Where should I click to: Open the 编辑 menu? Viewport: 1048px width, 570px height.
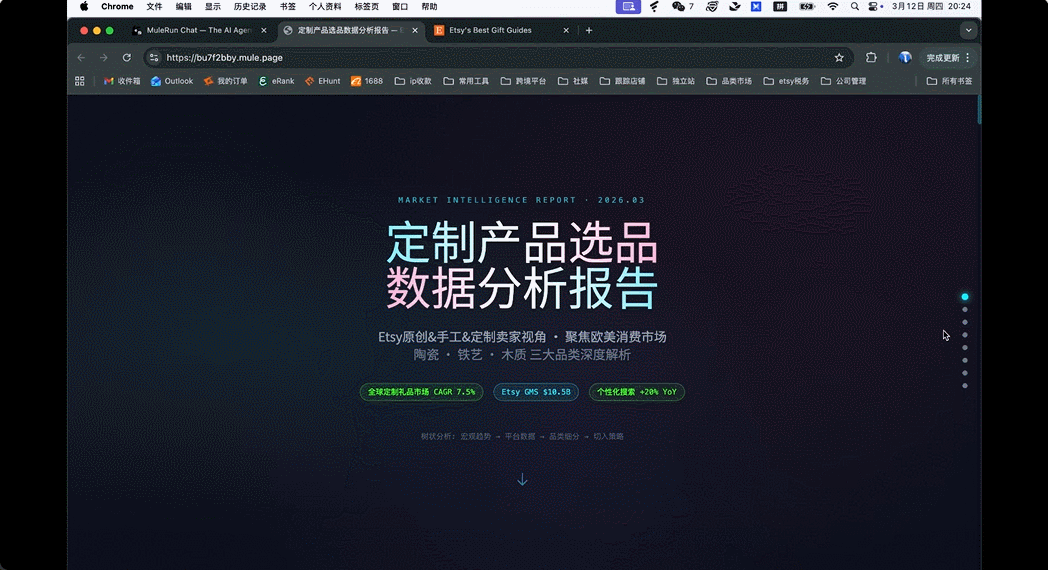click(183, 7)
